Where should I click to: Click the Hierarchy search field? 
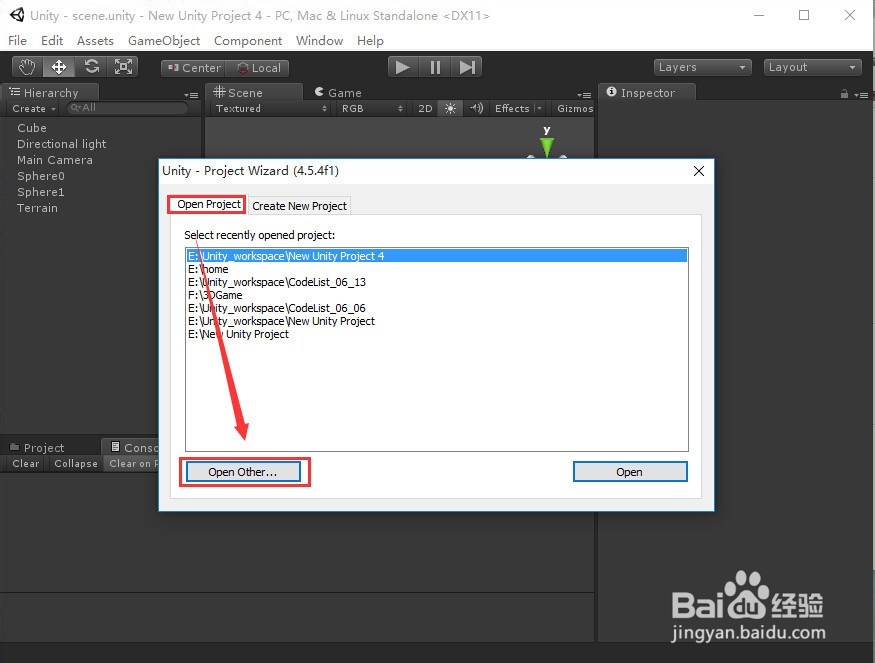tap(127, 108)
